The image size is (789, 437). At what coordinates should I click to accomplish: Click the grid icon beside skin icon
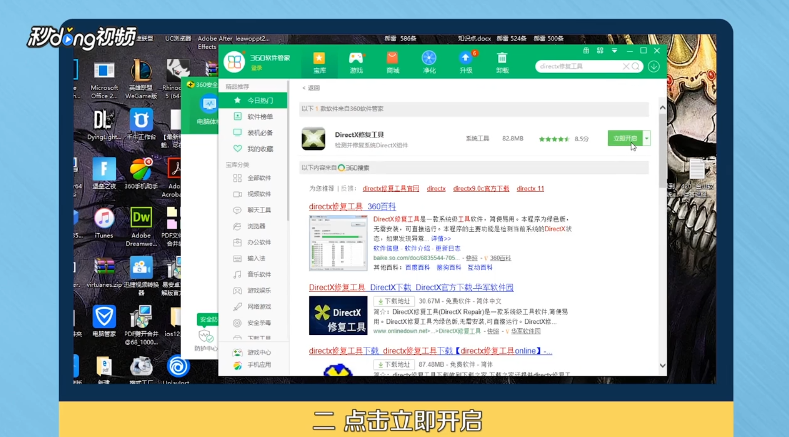[600, 51]
